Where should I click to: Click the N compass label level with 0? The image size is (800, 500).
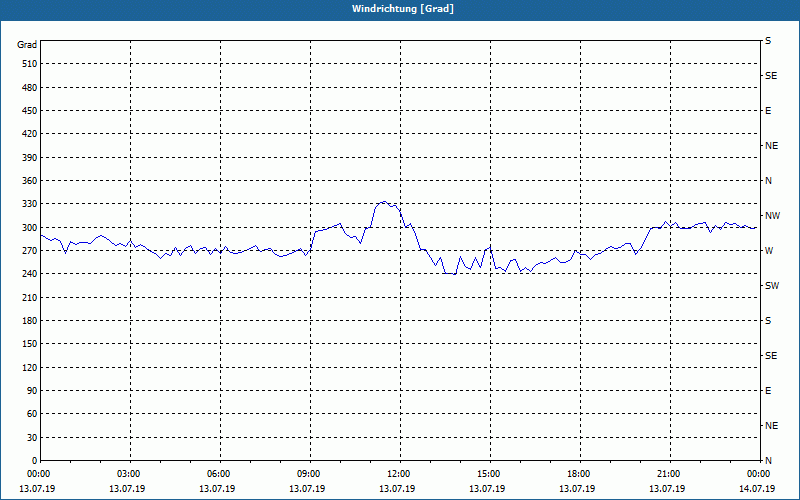[768, 461]
